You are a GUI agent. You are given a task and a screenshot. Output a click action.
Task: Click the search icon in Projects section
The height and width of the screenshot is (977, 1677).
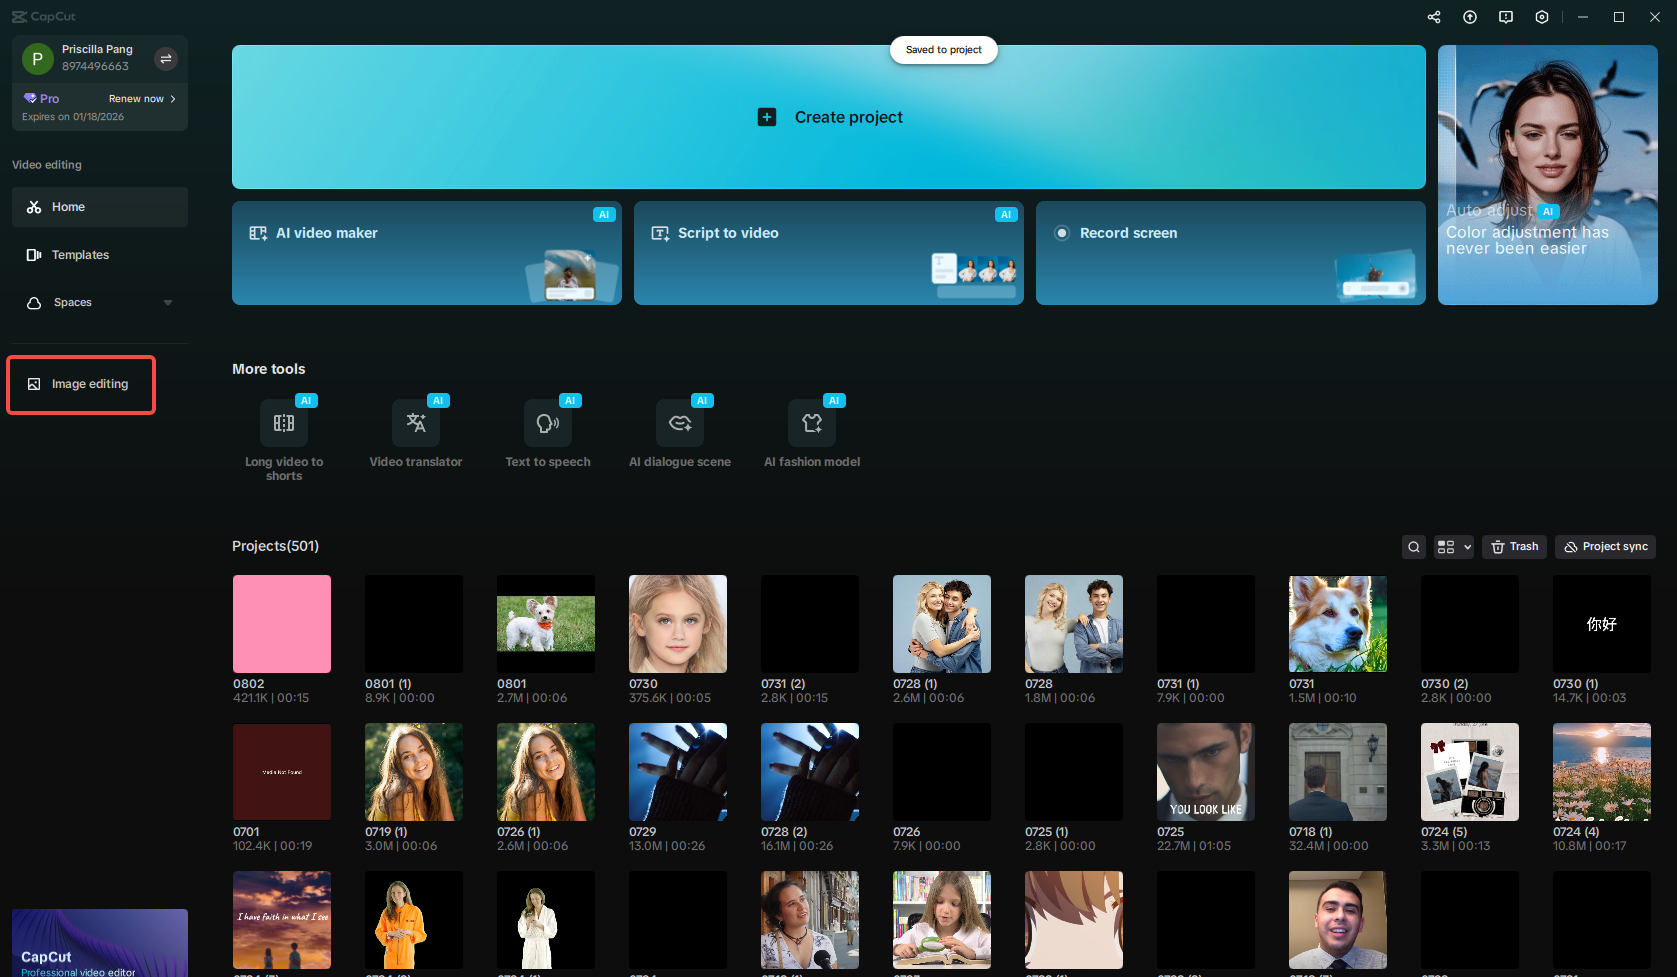pos(1413,547)
